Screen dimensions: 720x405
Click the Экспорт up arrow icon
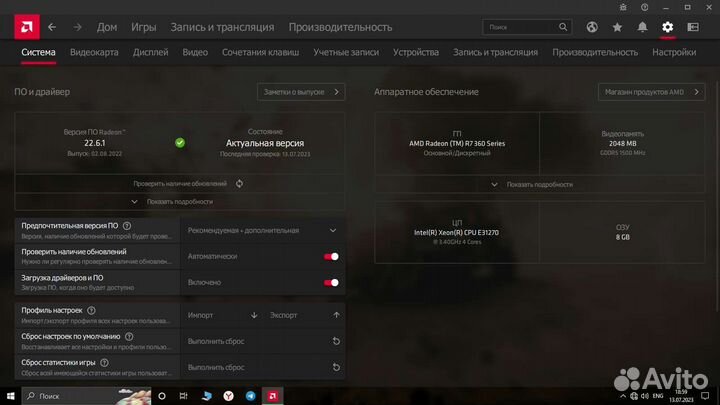(336, 315)
